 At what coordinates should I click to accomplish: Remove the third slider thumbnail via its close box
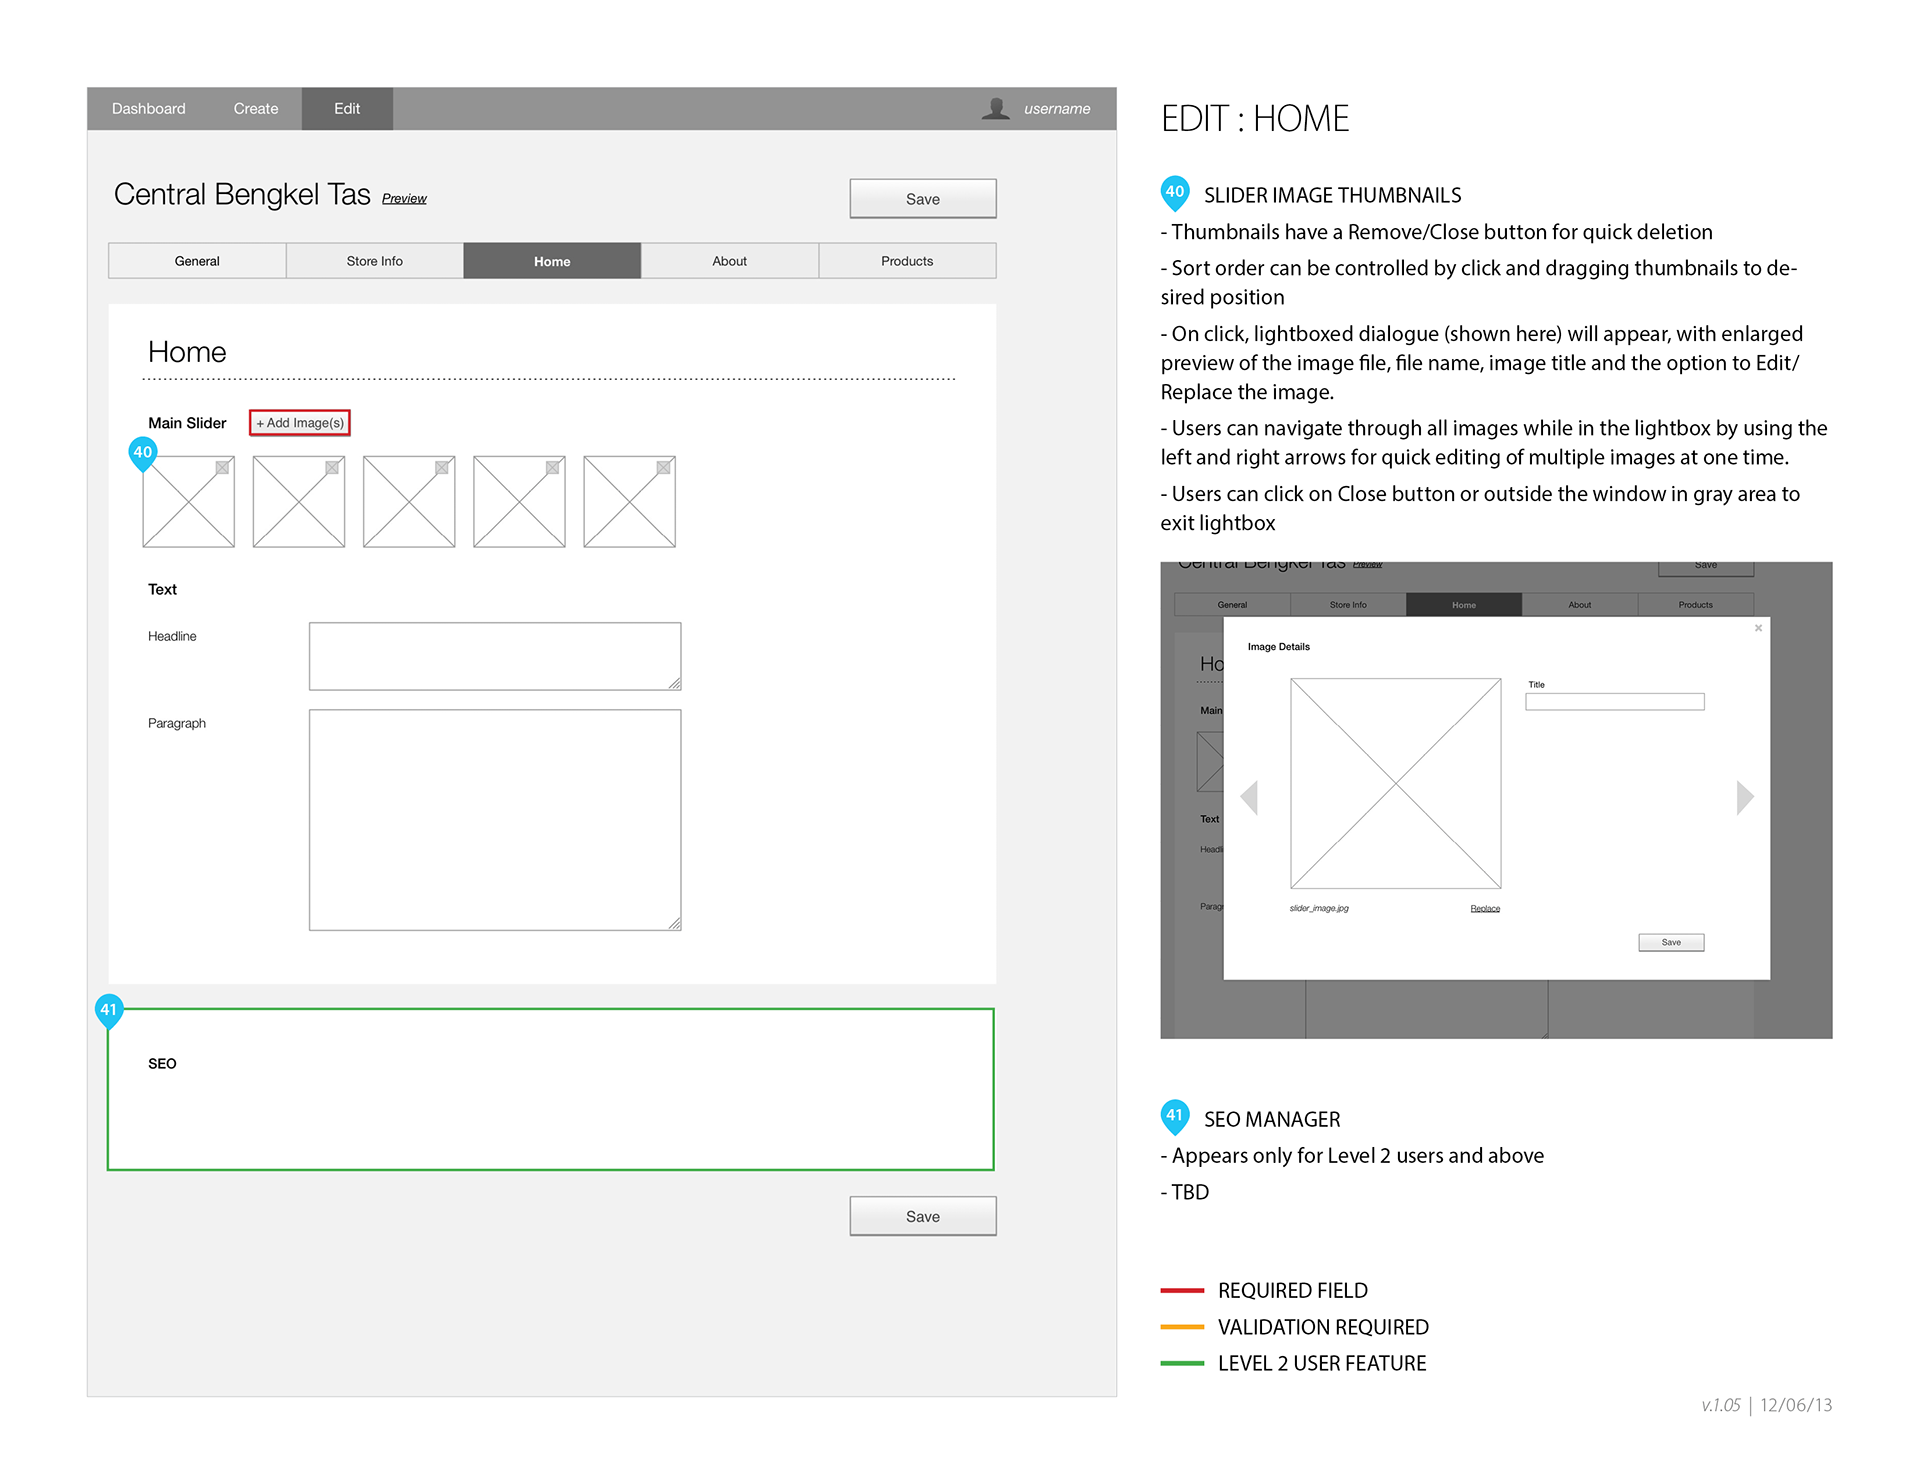pyautogui.click(x=442, y=468)
